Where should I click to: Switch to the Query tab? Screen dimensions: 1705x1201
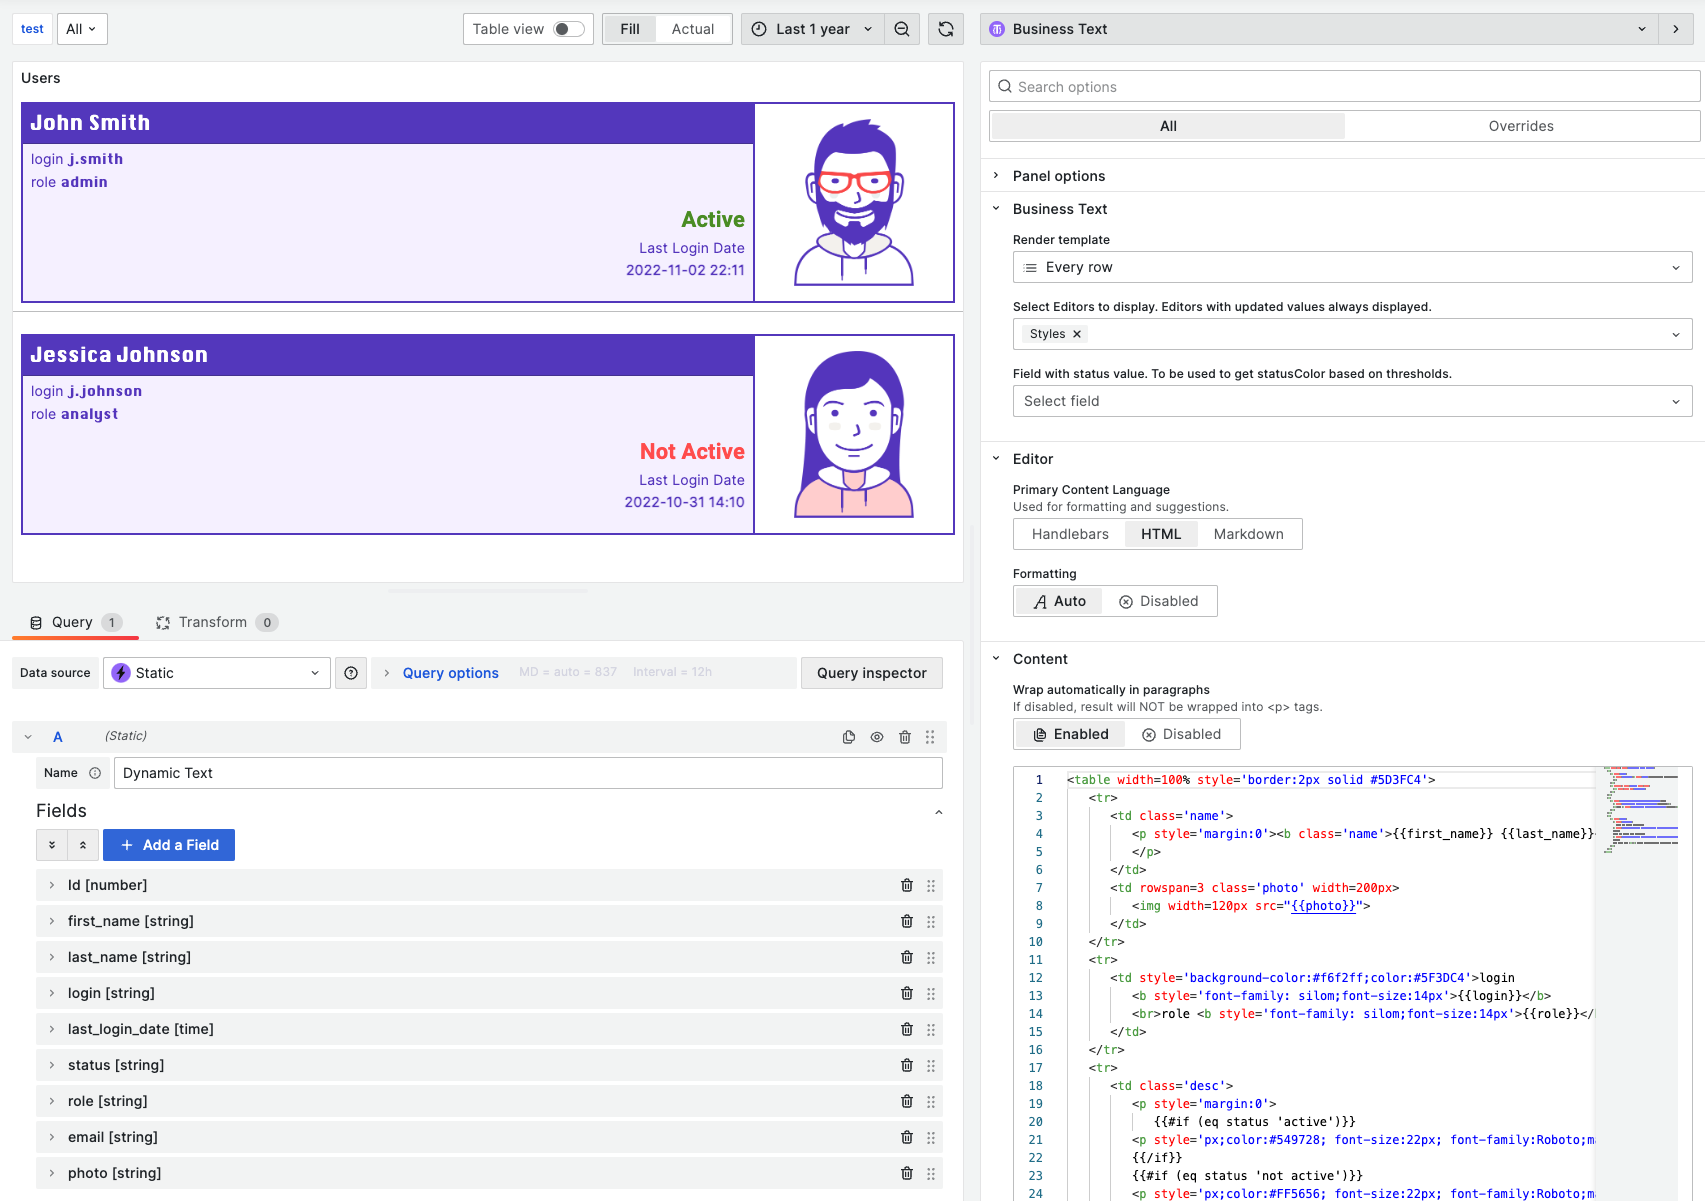(x=75, y=622)
